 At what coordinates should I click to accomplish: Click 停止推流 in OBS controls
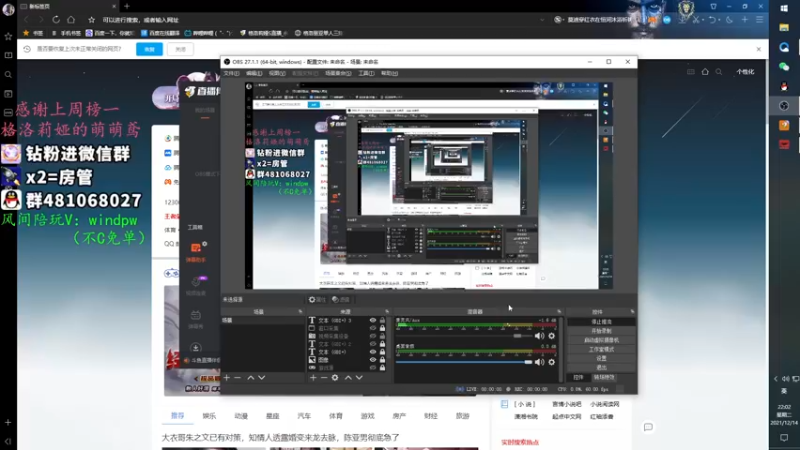(x=601, y=322)
